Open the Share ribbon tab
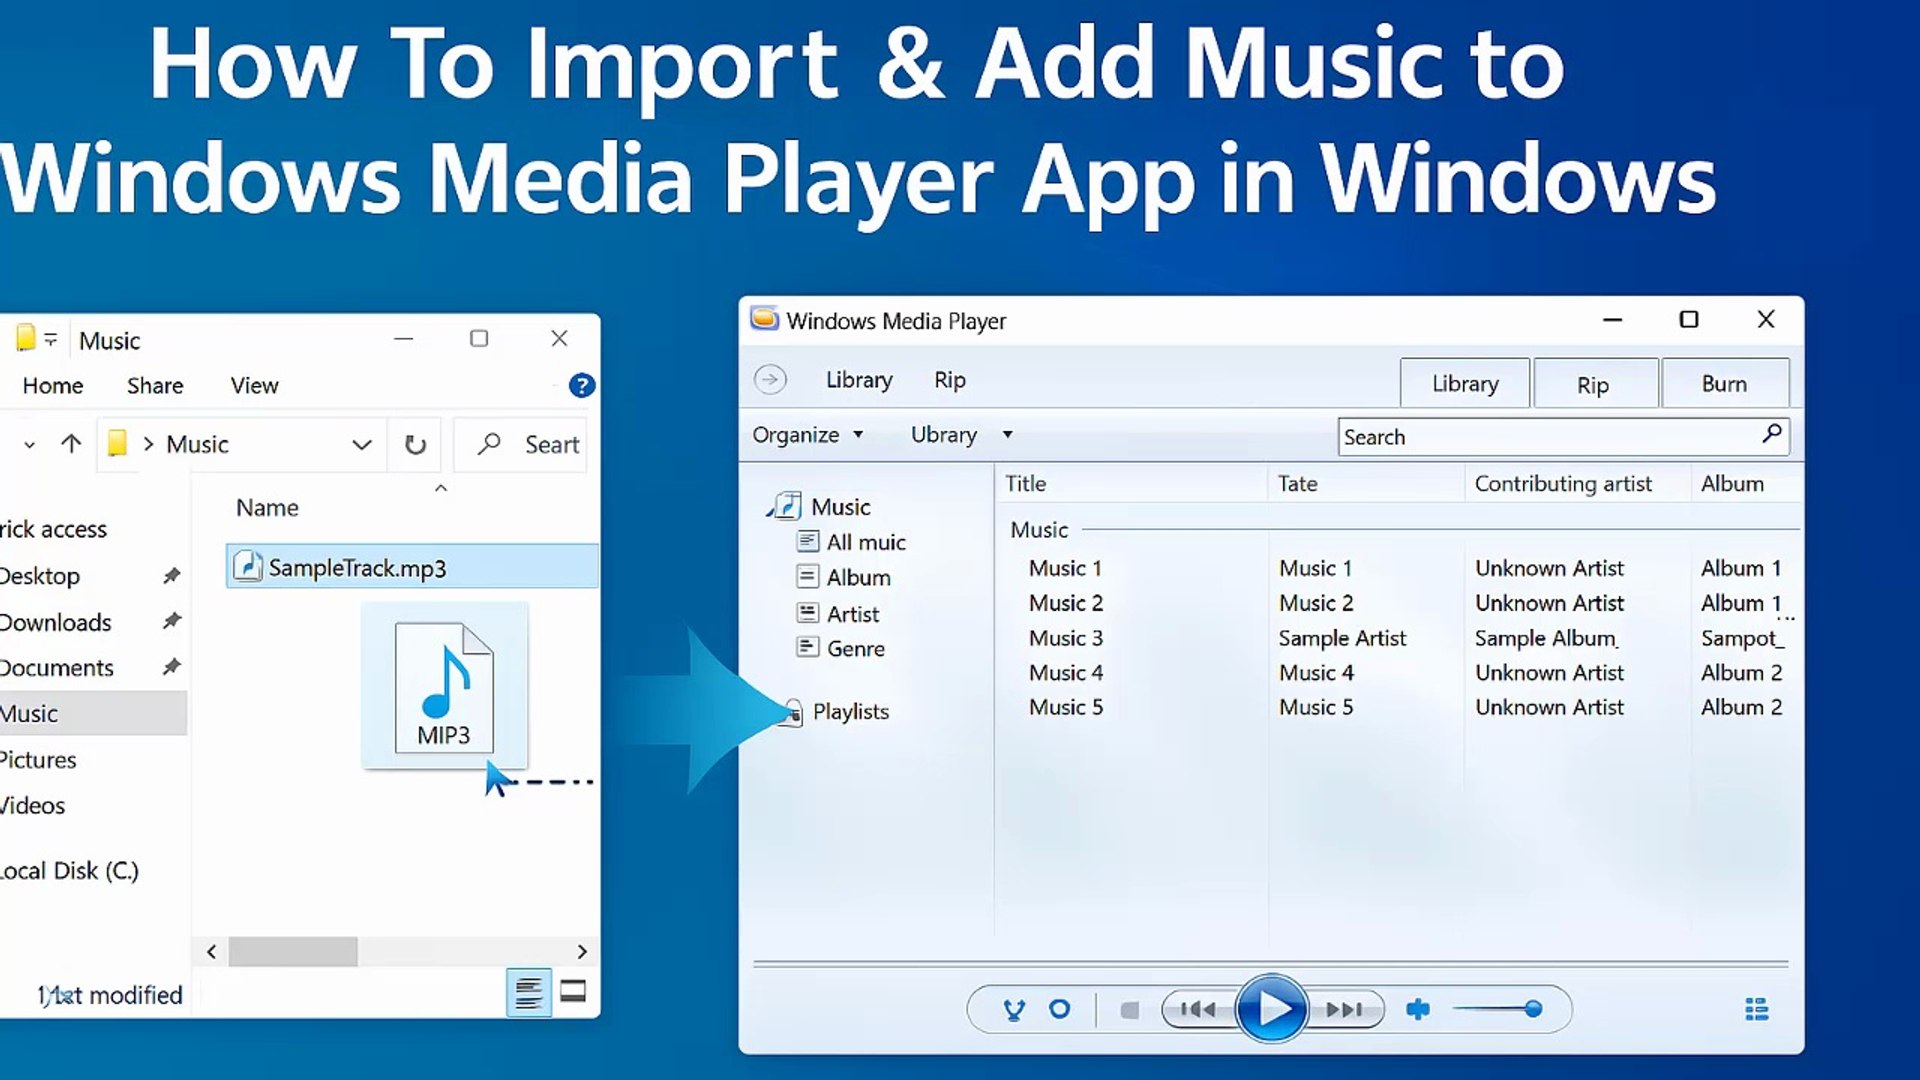 tap(155, 386)
